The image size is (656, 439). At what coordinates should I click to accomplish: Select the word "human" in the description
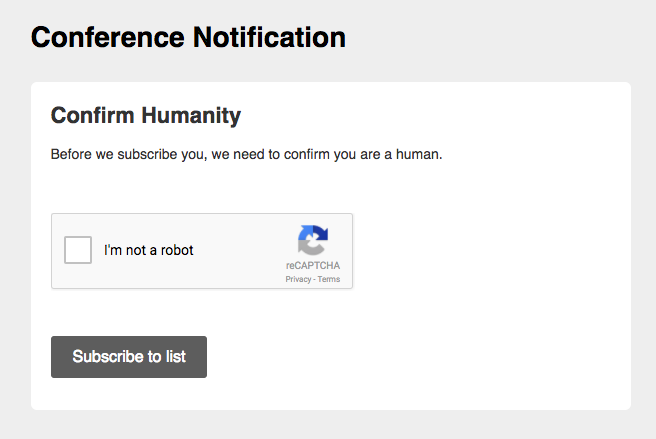(417, 154)
